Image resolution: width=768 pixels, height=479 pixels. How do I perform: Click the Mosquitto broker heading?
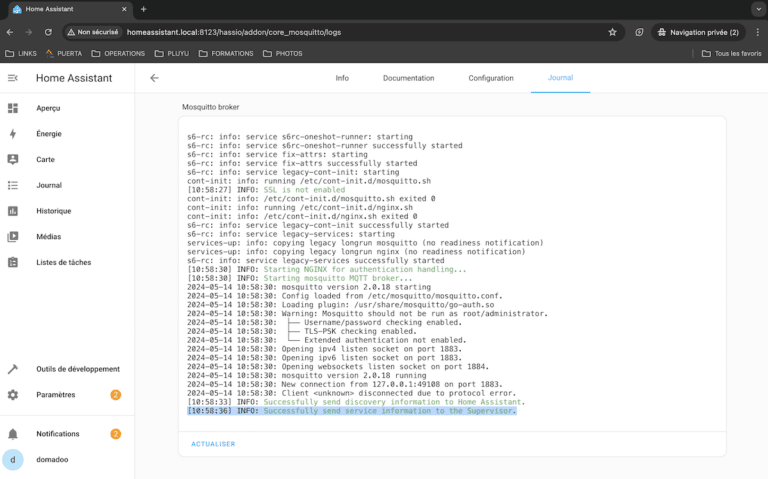pyautogui.click(x=211, y=107)
